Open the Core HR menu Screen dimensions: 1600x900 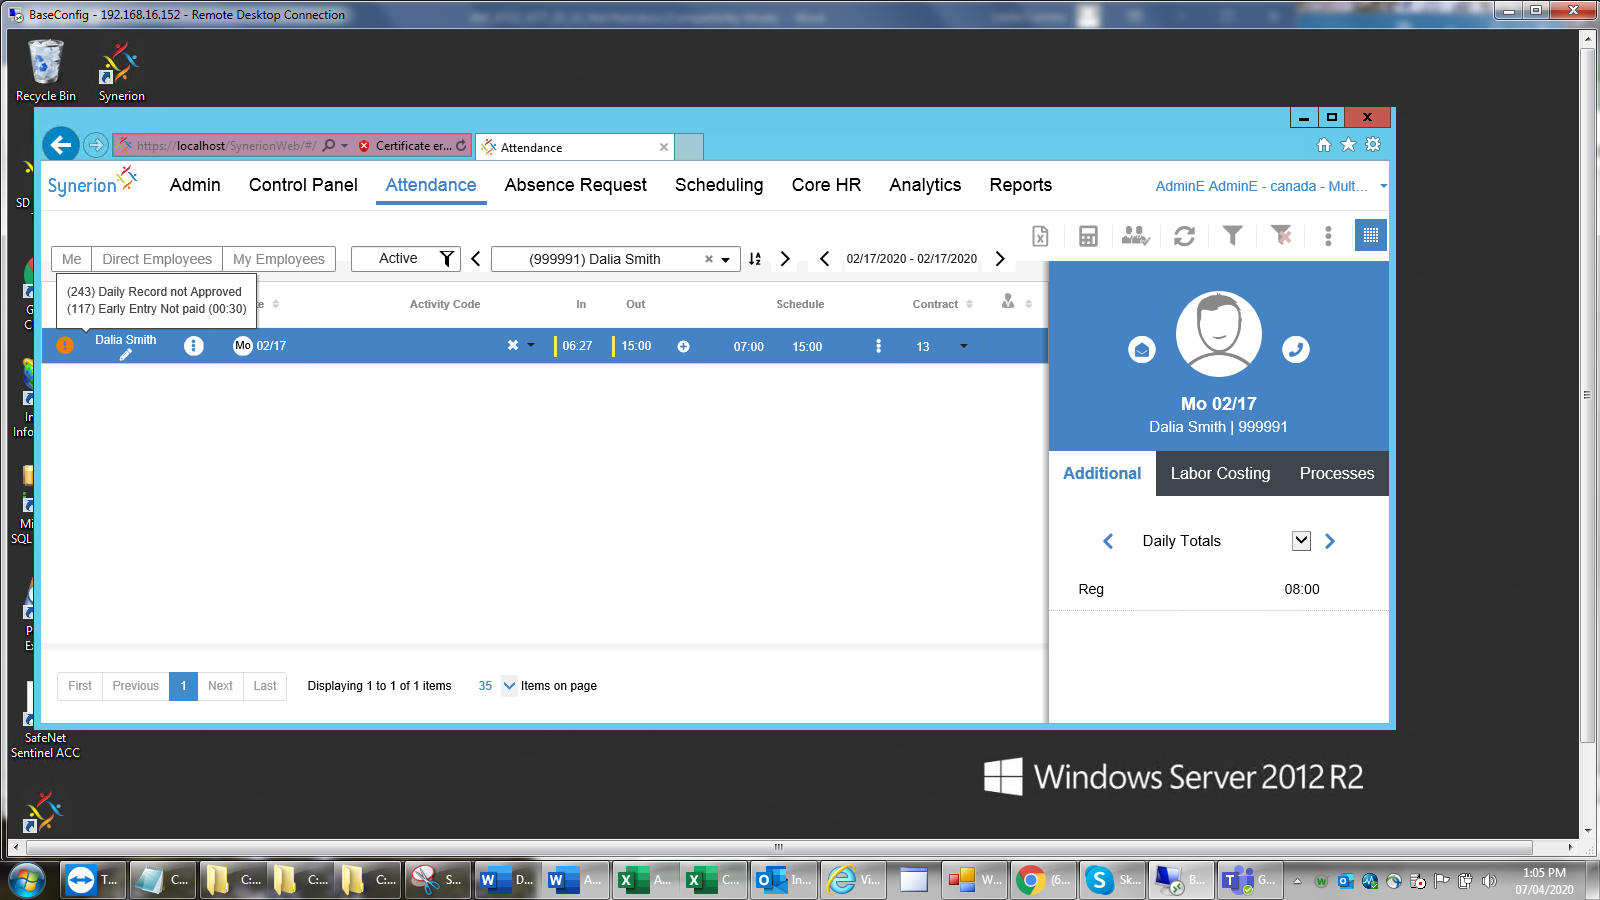pyautogui.click(x=826, y=185)
